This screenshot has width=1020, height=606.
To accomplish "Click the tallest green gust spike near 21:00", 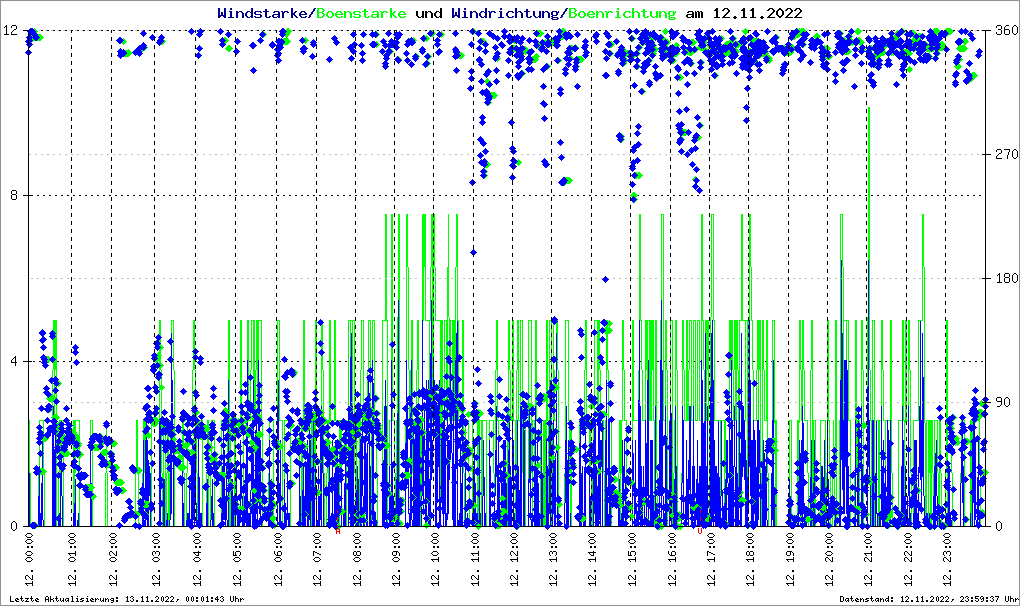I will tap(869, 110).
